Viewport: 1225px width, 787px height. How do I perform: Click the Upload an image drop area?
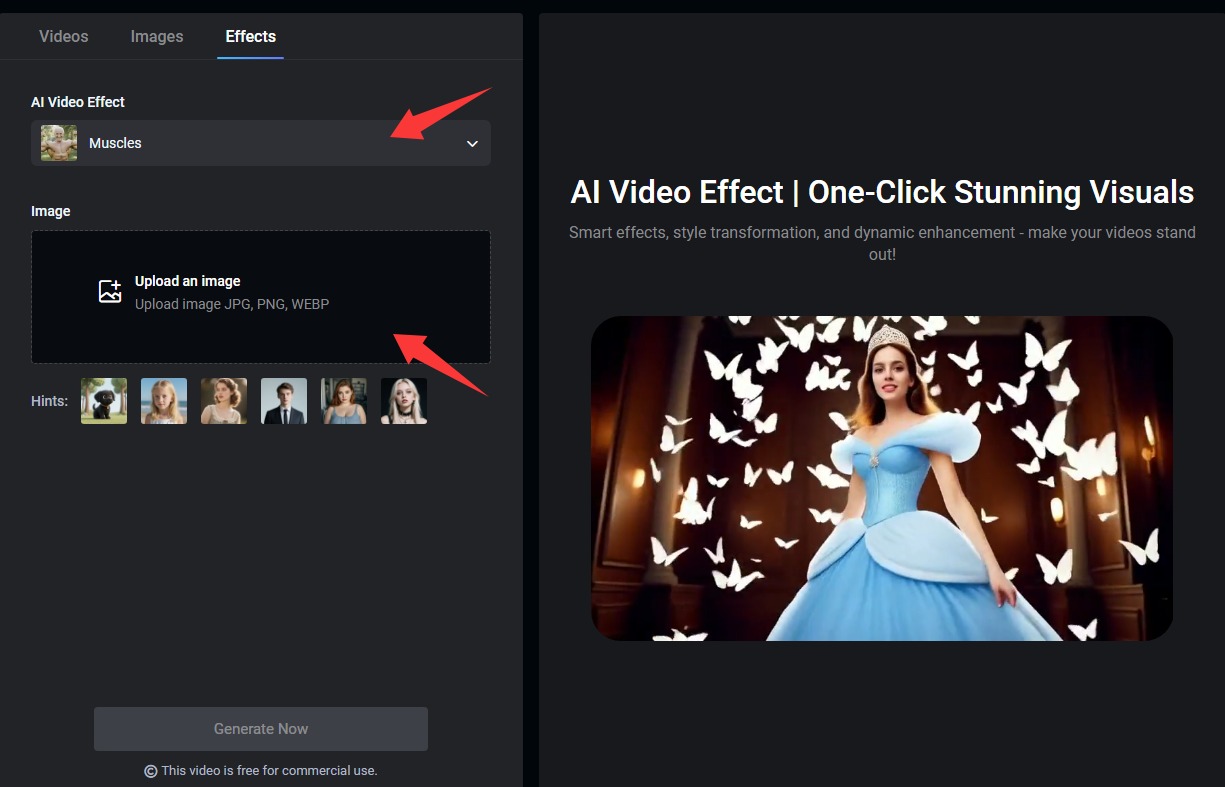pyautogui.click(x=261, y=297)
